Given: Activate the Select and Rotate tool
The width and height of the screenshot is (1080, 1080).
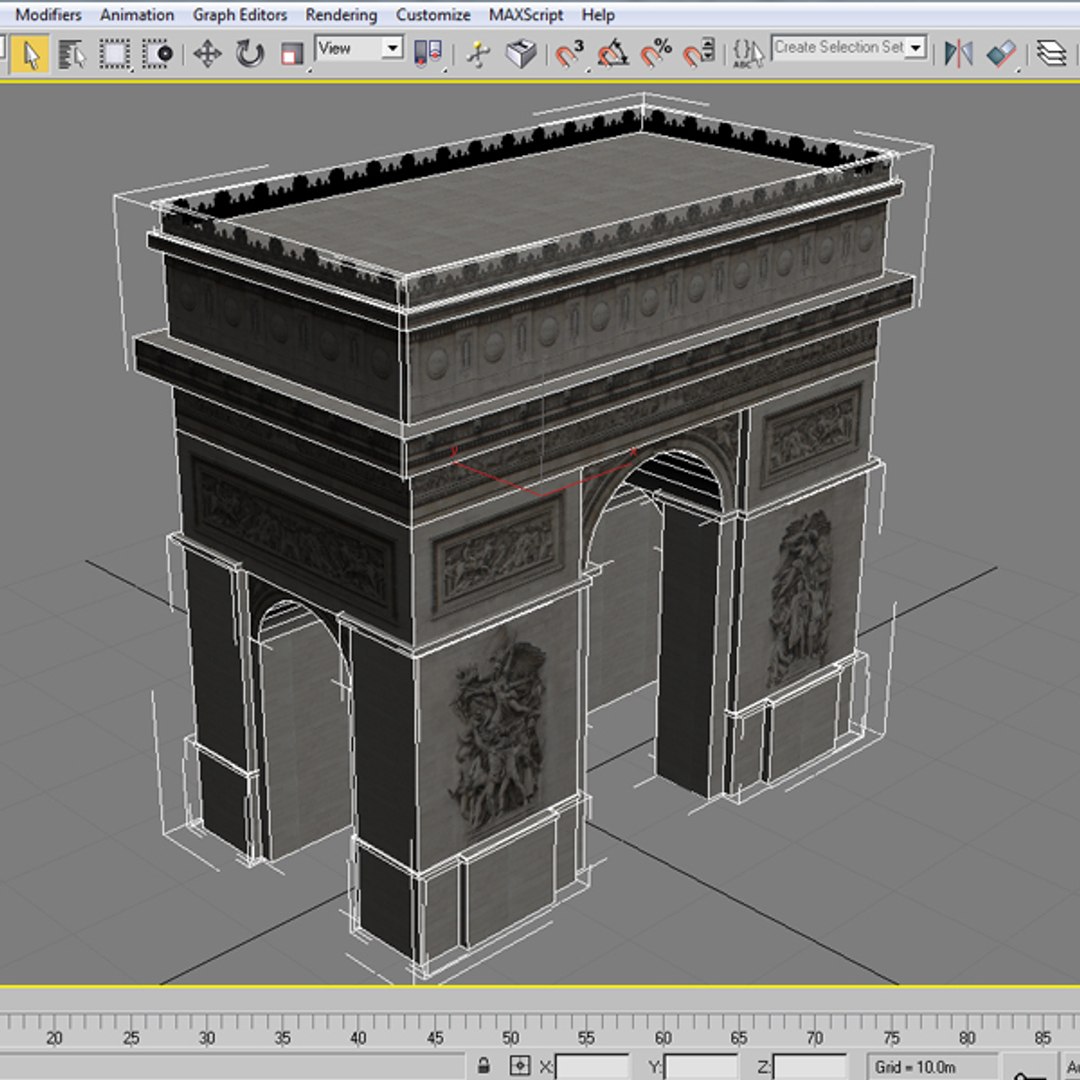Looking at the screenshot, I should 249,54.
